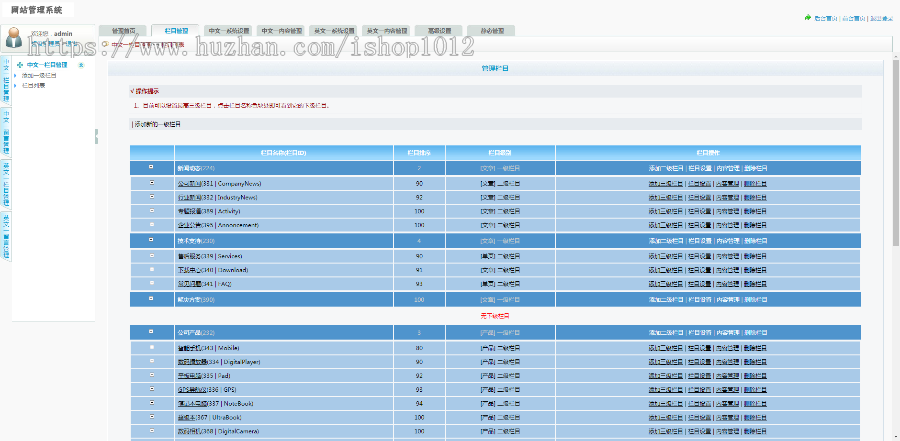Toggle the row icon for Mobile category
The image size is (900, 441).
coord(151,346)
